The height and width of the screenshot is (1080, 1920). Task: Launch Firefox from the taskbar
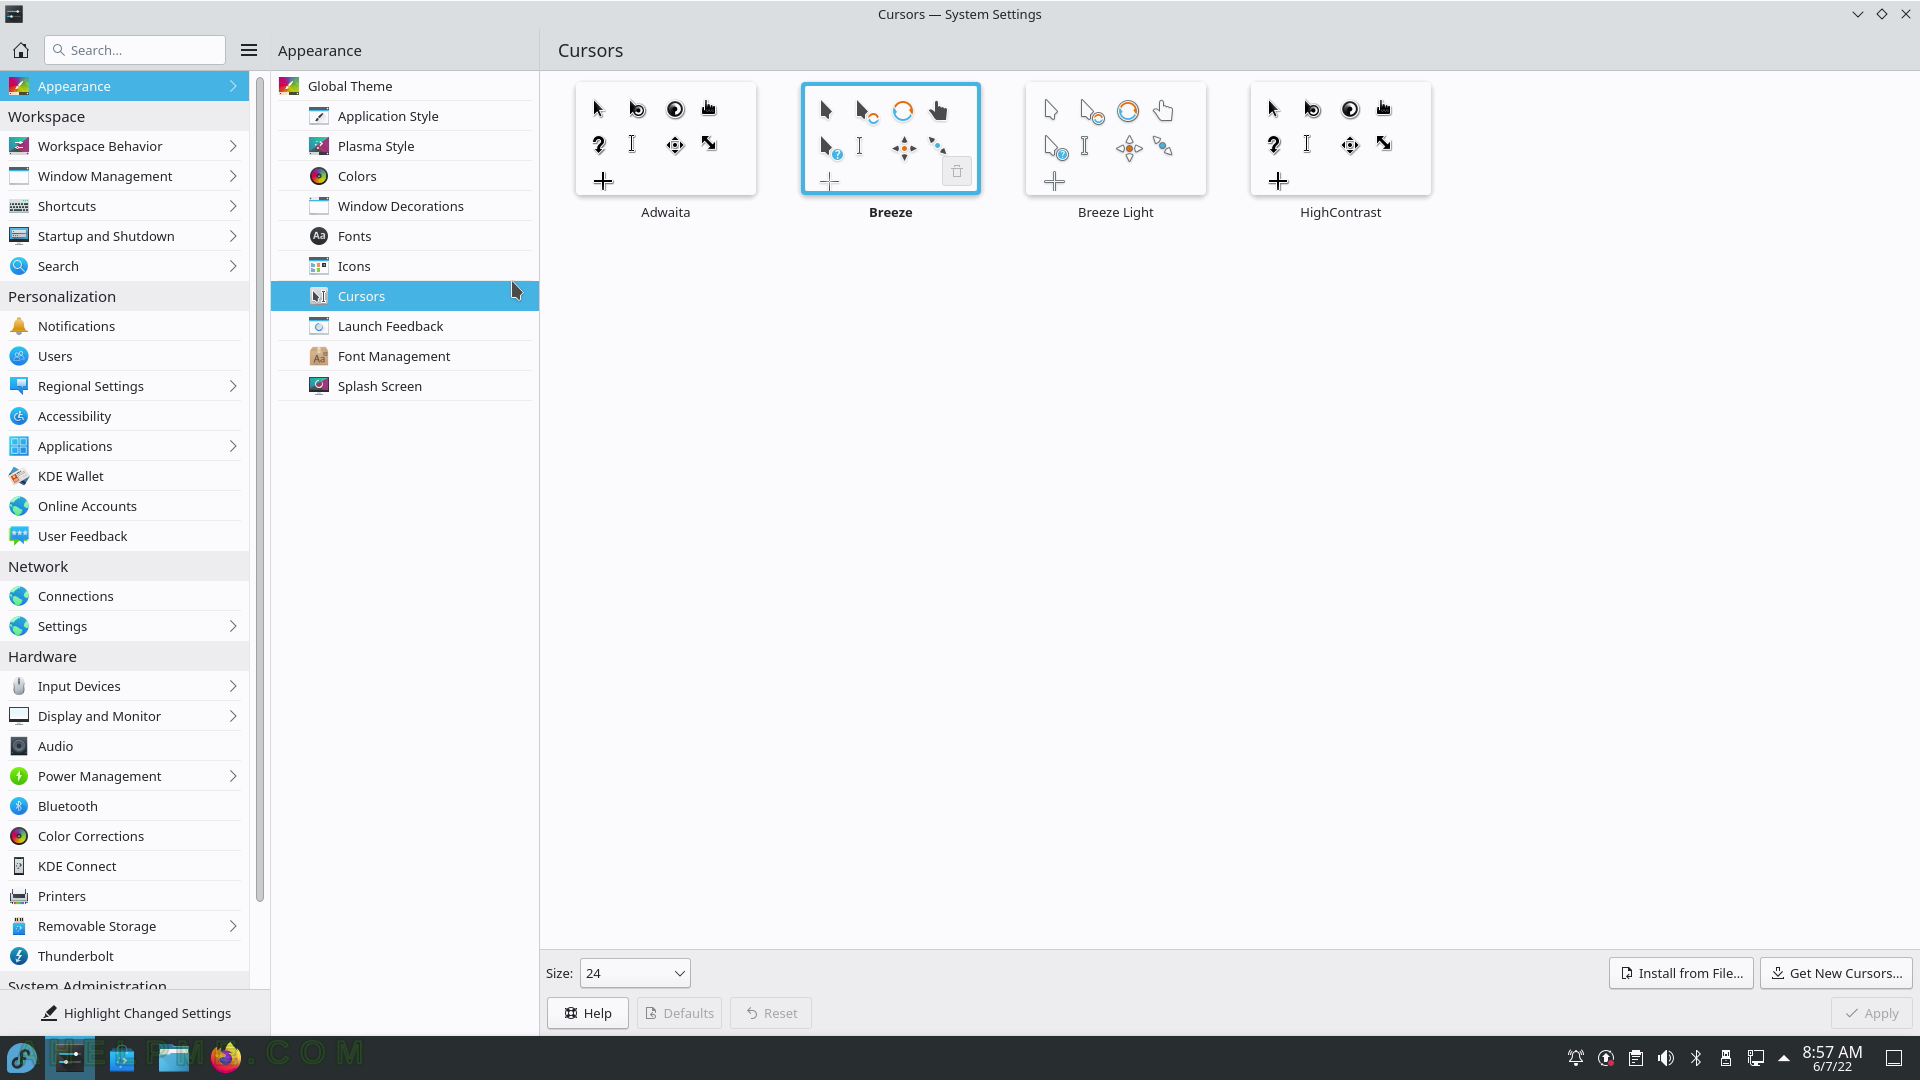tap(226, 1057)
